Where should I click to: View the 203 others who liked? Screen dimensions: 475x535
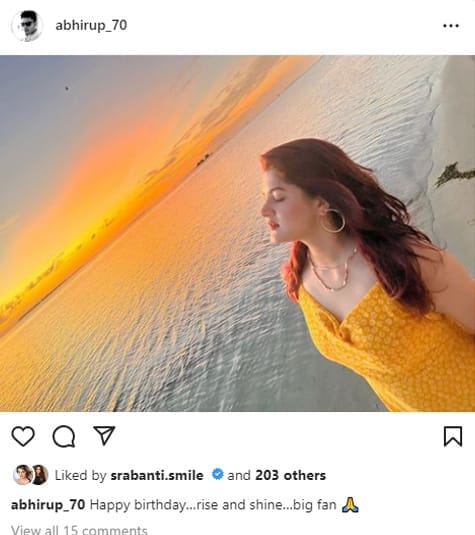click(x=290, y=475)
